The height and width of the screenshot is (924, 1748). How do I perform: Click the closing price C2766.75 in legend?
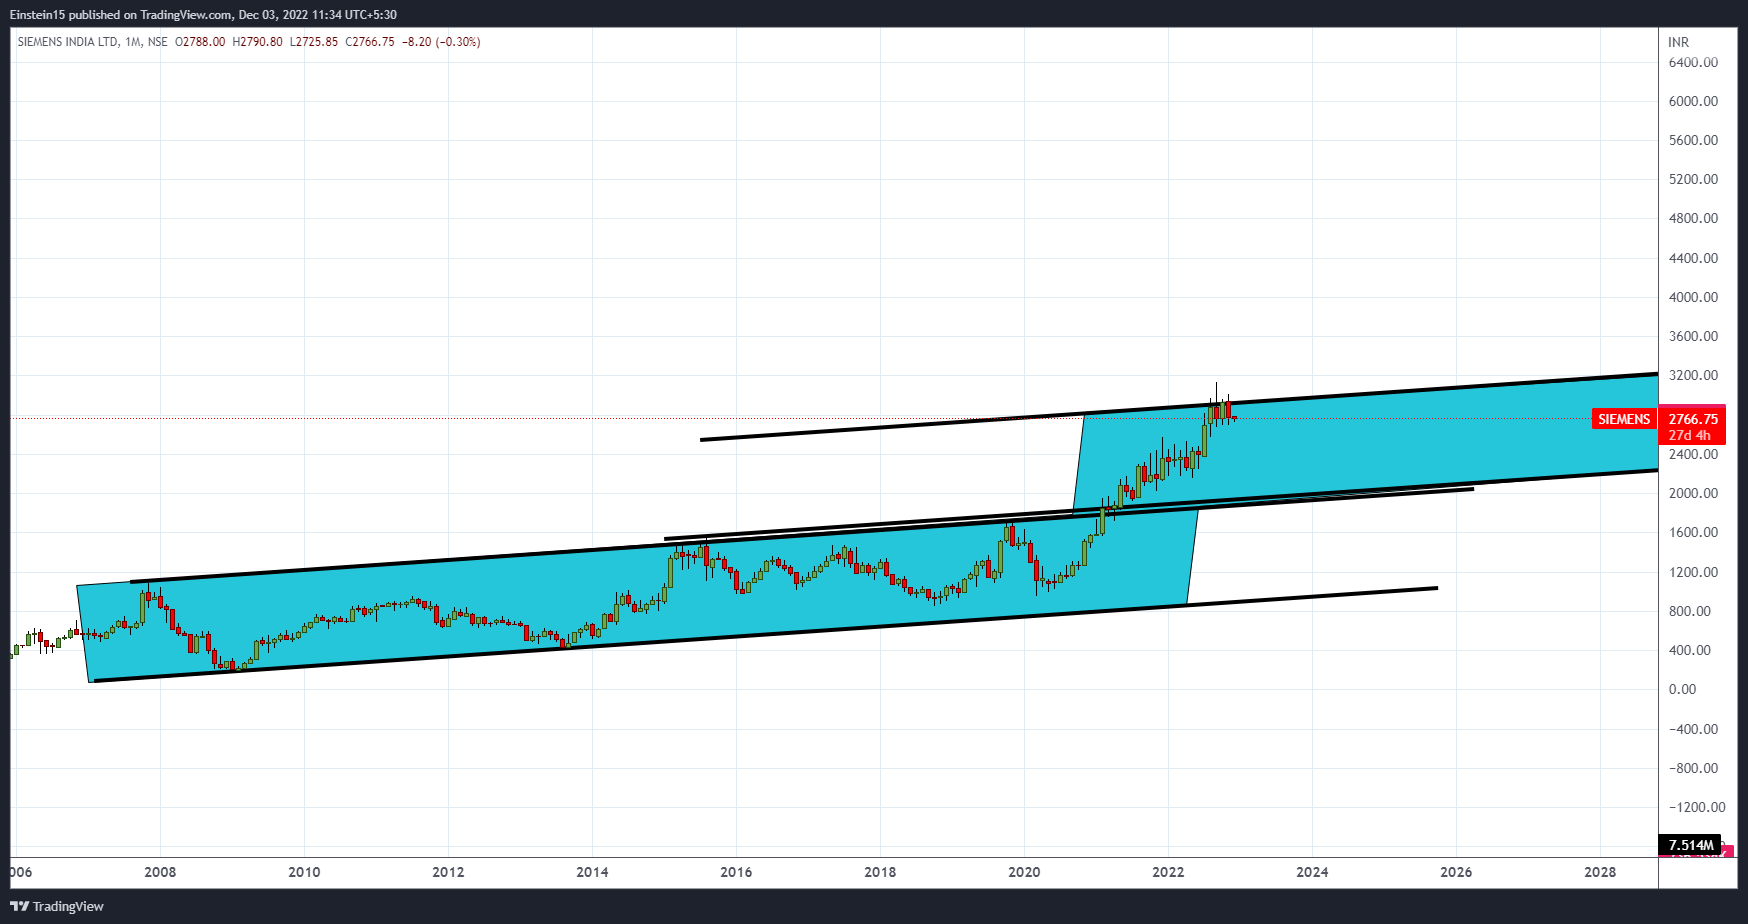pyautogui.click(x=370, y=42)
